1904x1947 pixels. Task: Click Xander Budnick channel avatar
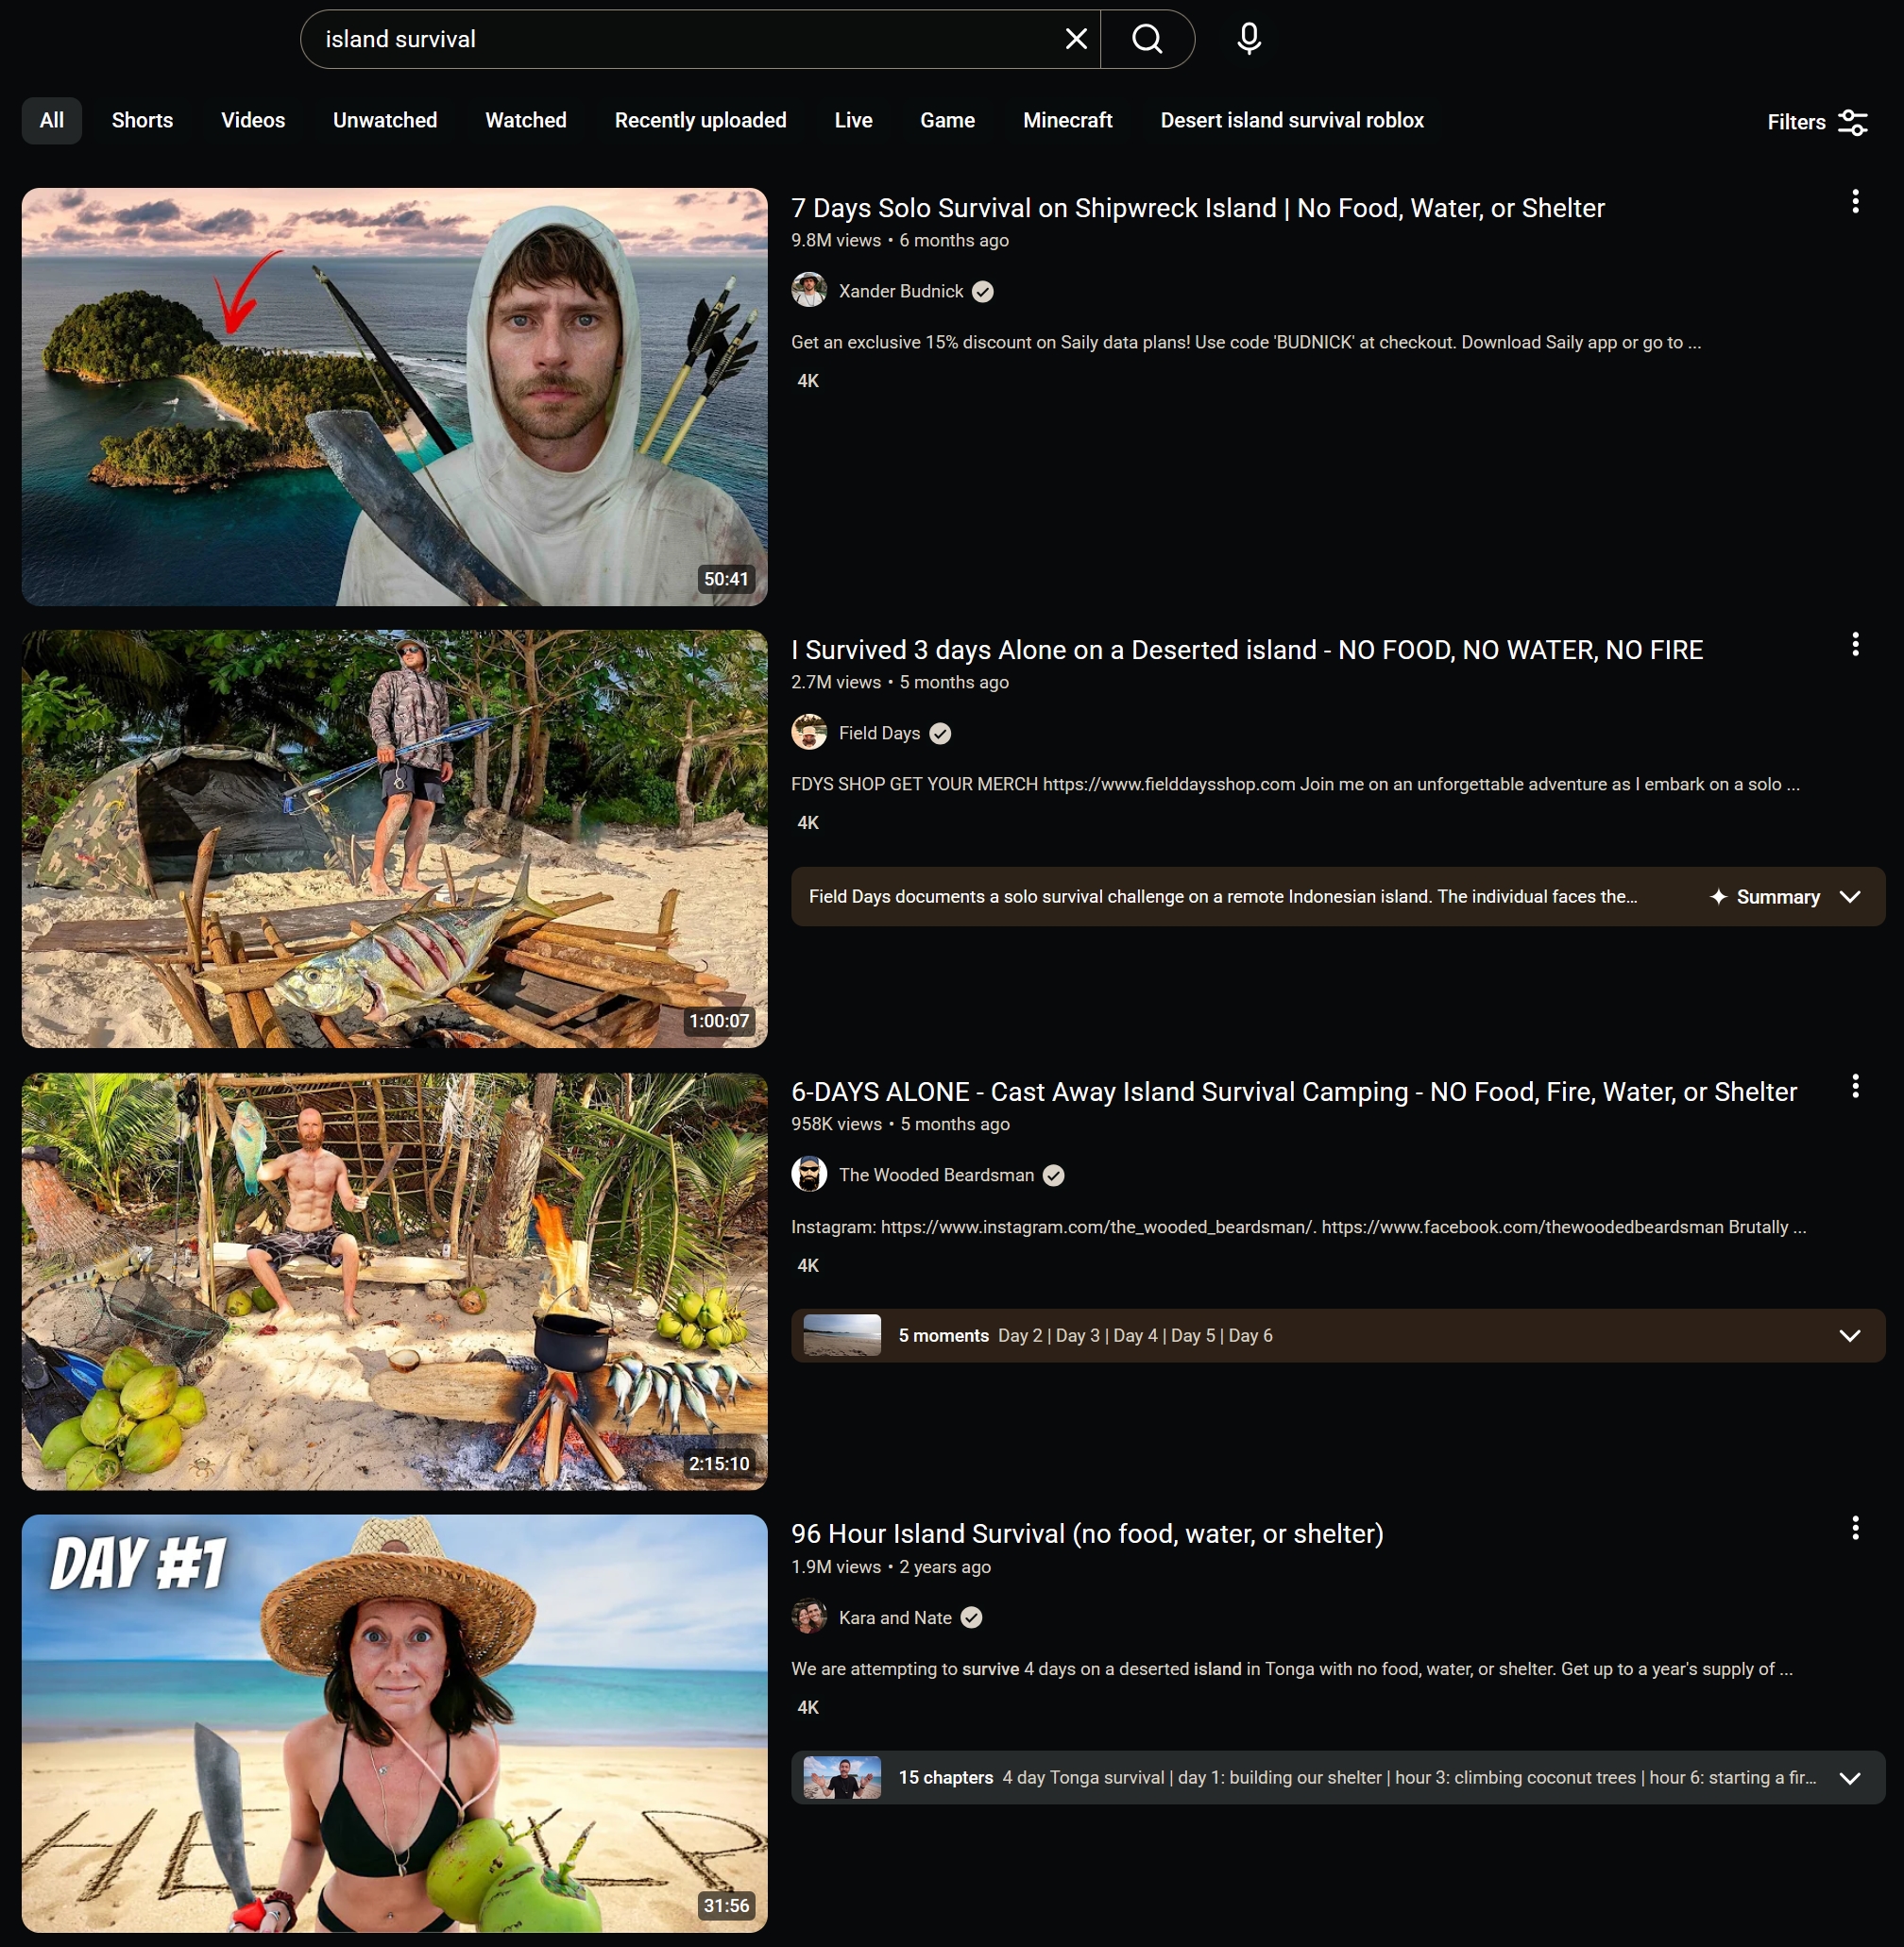click(808, 291)
